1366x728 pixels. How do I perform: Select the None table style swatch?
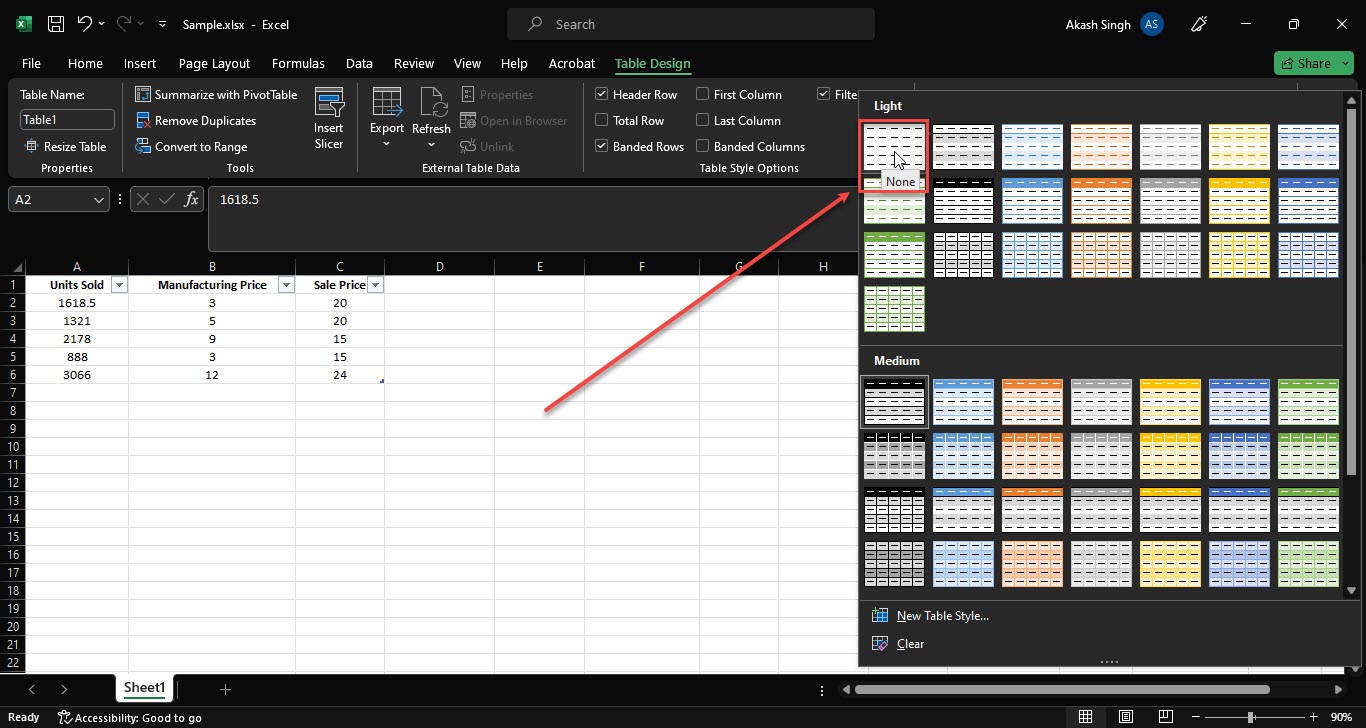(894, 146)
